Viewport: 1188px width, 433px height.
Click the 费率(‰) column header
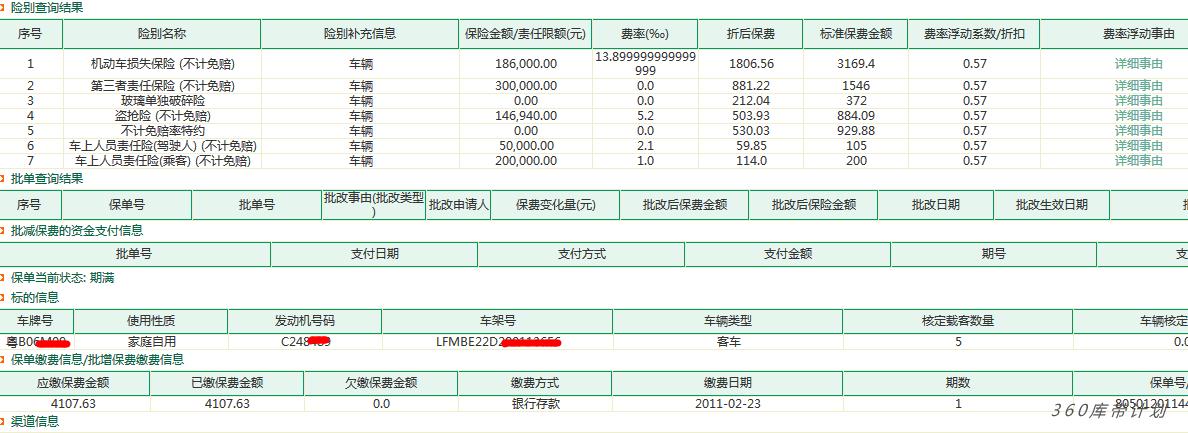pyautogui.click(x=645, y=34)
